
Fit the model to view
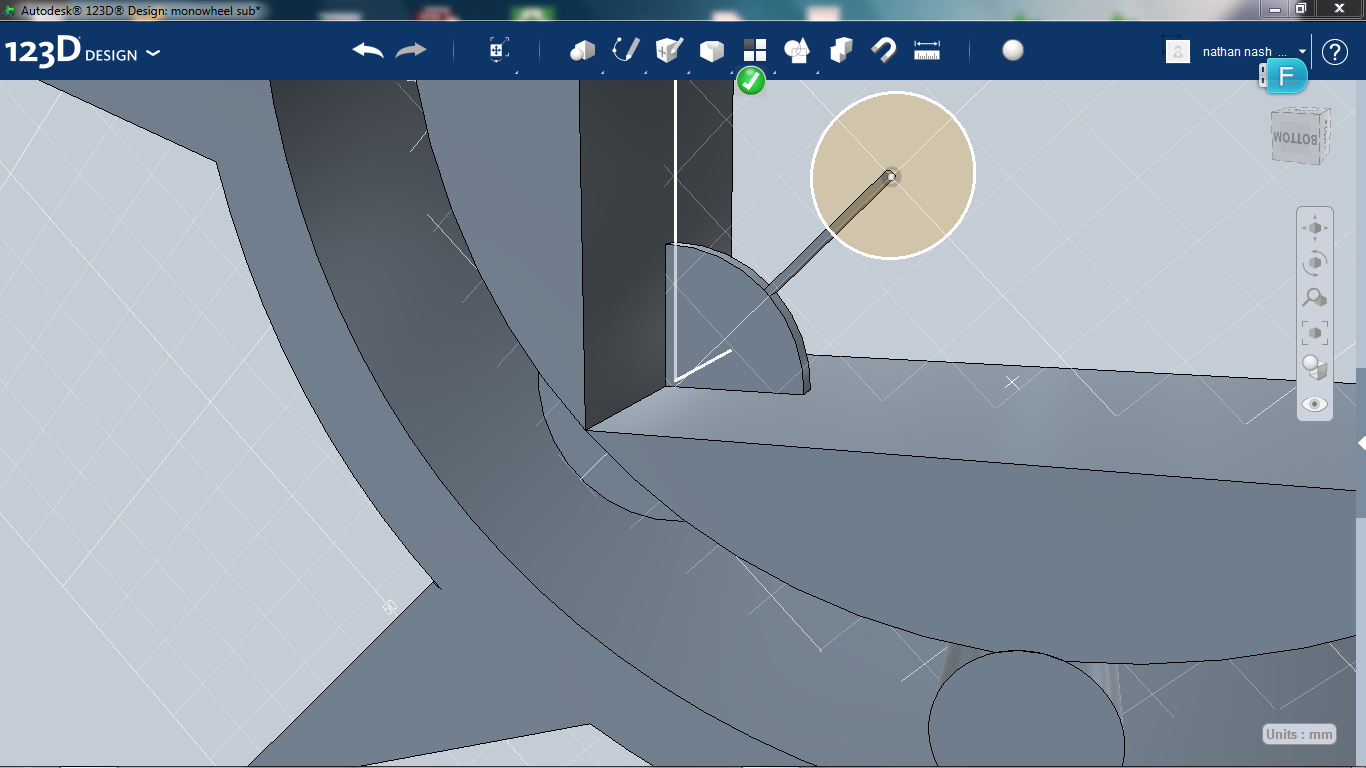tap(1314, 333)
